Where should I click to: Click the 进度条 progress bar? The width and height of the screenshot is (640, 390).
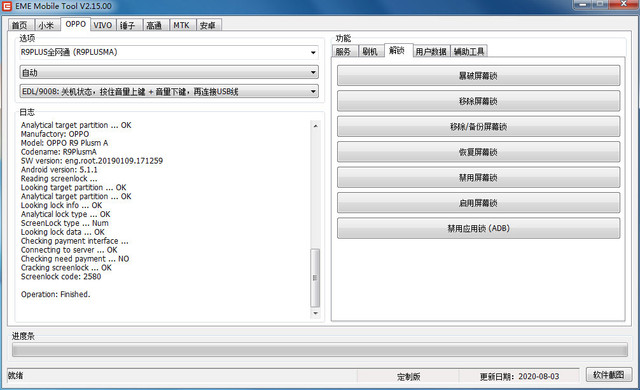(320, 350)
